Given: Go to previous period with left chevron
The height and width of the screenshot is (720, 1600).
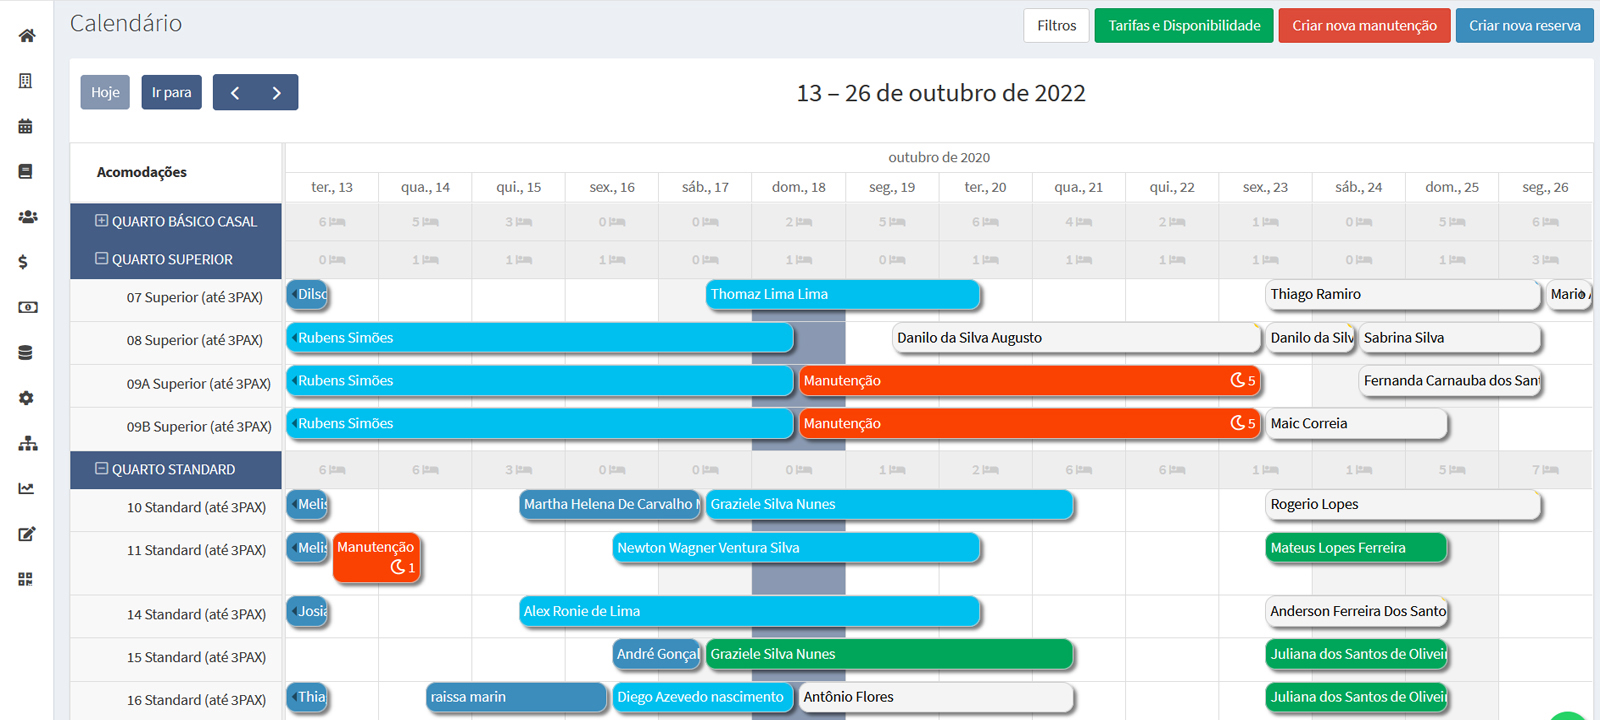Looking at the screenshot, I should click(235, 92).
